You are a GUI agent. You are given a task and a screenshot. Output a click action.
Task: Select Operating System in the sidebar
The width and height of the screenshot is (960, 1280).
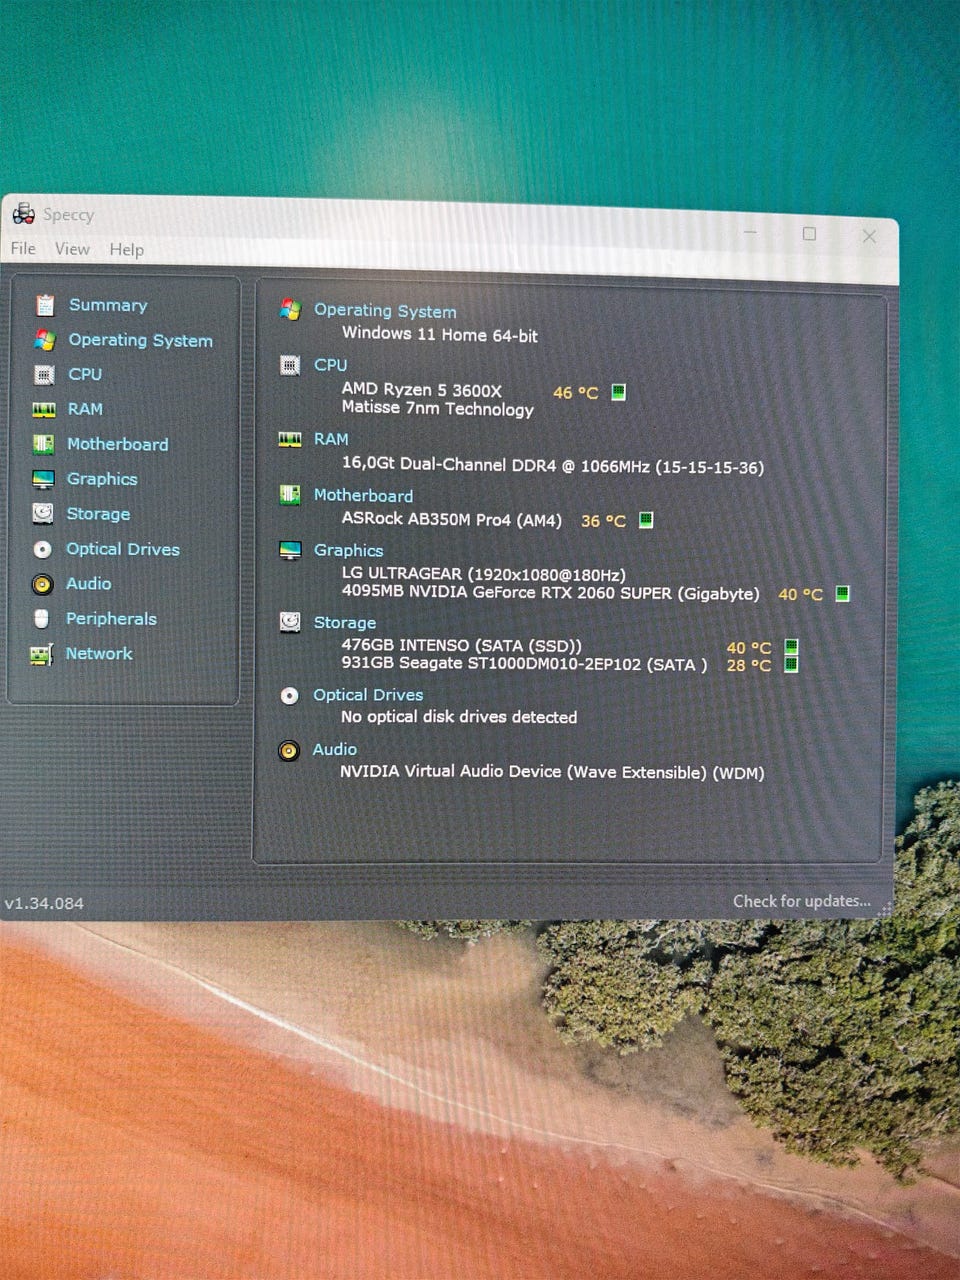(x=140, y=340)
